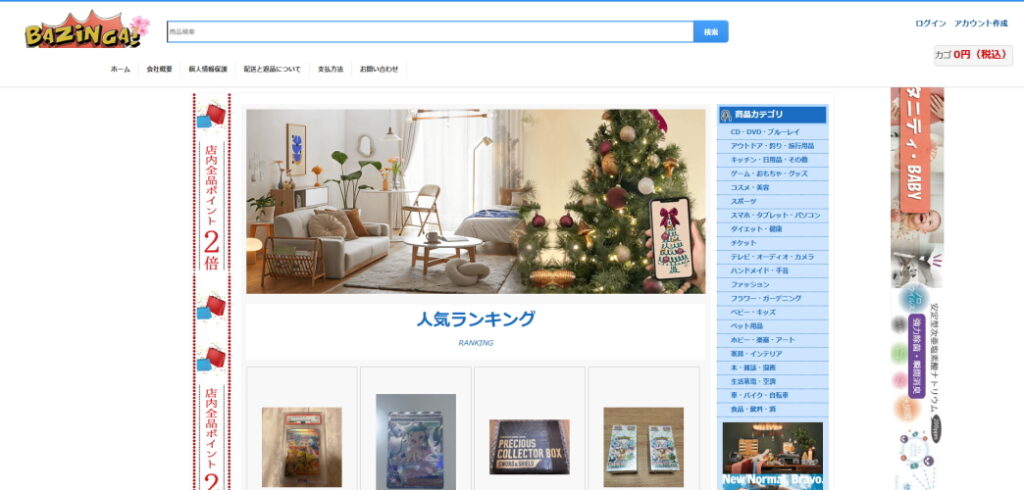The width and height of the screenshot is (1024, 490).
Task: Select 配送と返品について menu item
Action: [272, 69]
